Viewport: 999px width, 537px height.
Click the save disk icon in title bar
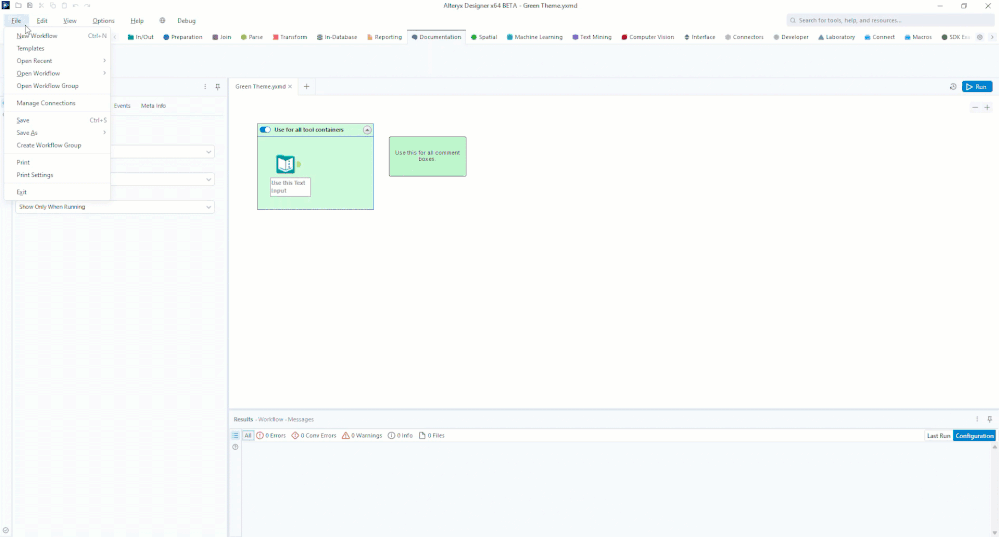[29, 6]
